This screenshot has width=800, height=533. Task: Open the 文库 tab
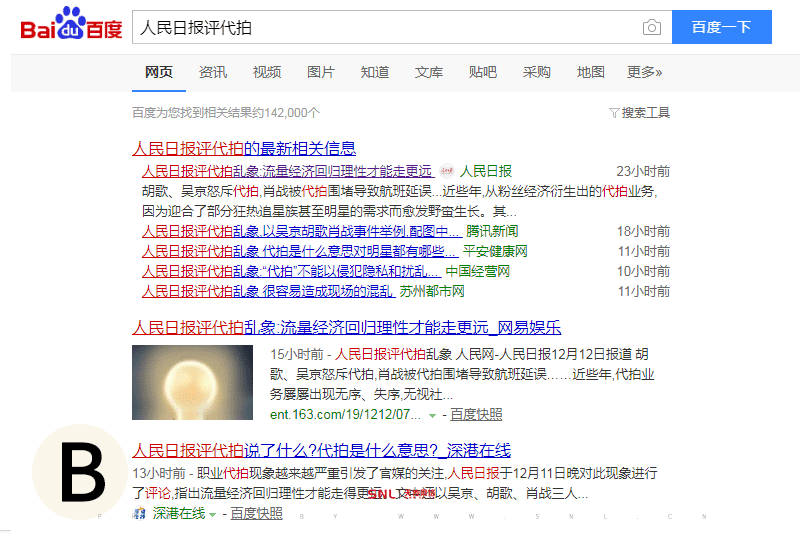click(429, 72)
